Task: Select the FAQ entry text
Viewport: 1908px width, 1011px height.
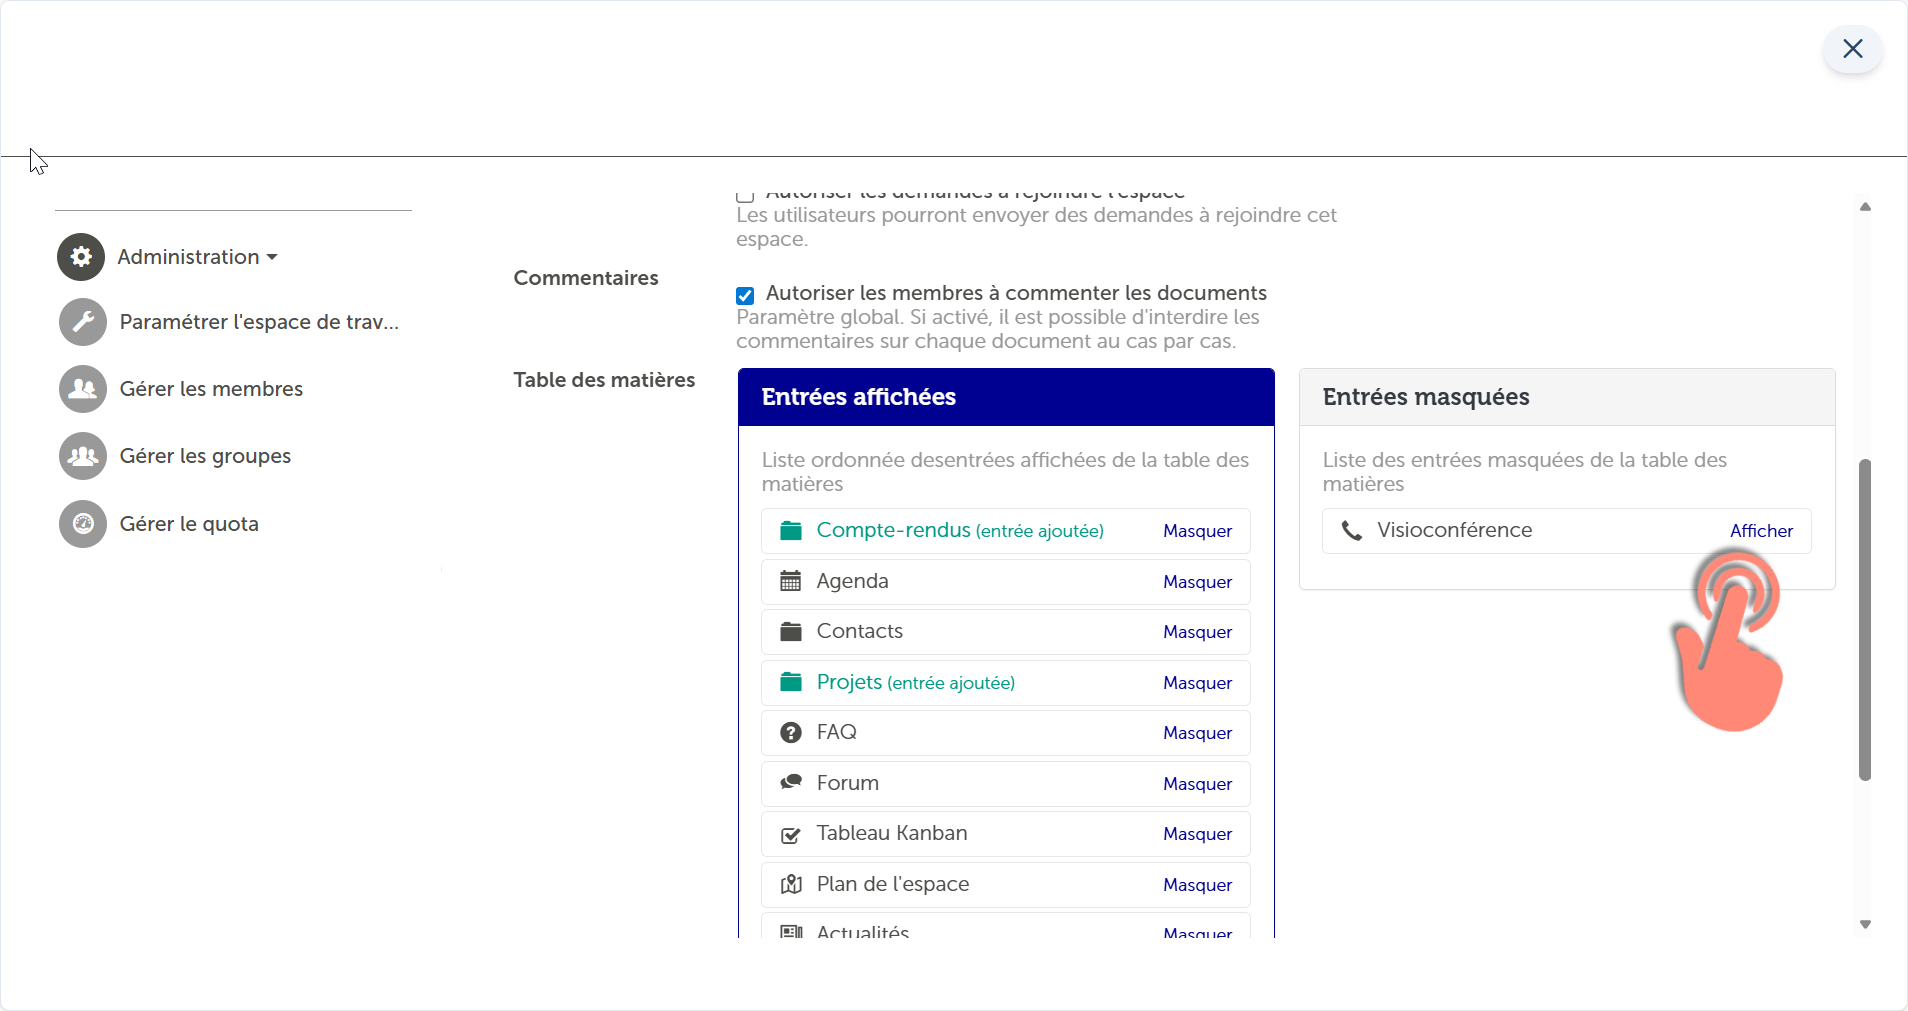Action: pos(836,732)
